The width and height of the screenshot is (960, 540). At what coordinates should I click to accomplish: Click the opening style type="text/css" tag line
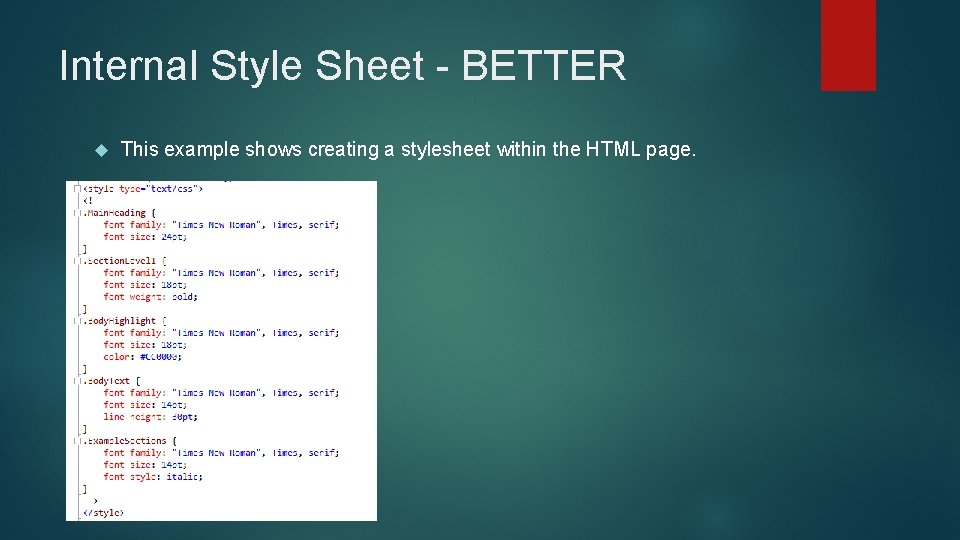[x=143, y=189]
